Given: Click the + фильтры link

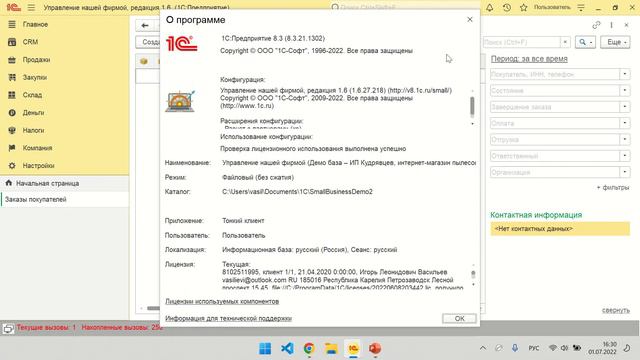Looking at the screenshot, I should click(x=613, y=187).
